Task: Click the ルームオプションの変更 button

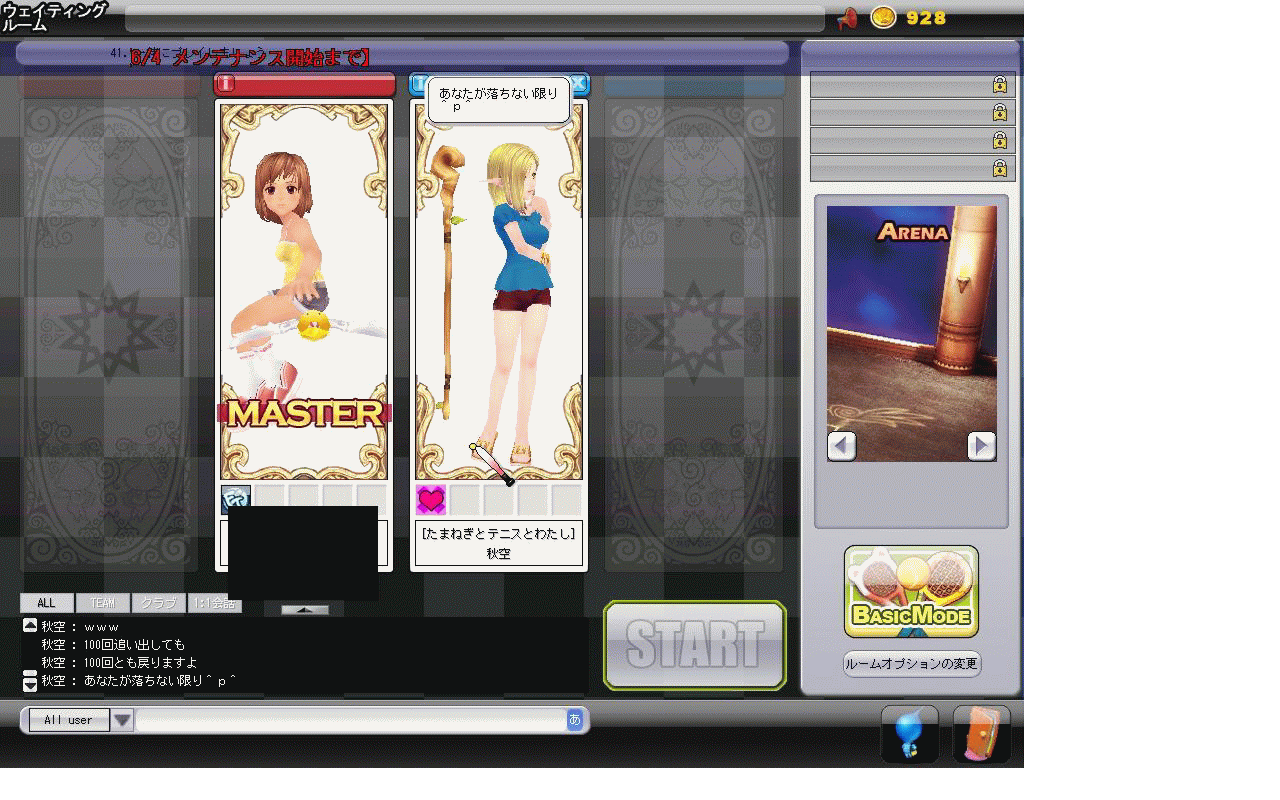Action: coord(911,664)
